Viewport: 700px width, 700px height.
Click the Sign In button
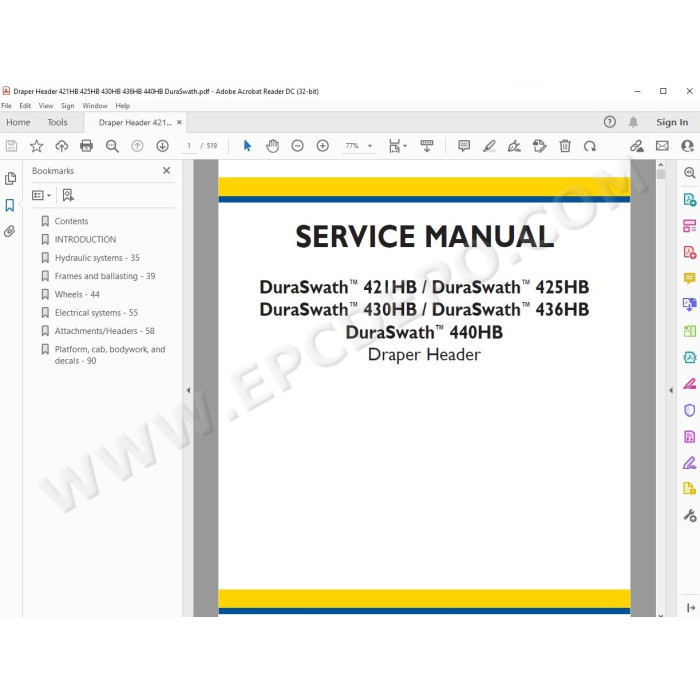click(672, 122)
